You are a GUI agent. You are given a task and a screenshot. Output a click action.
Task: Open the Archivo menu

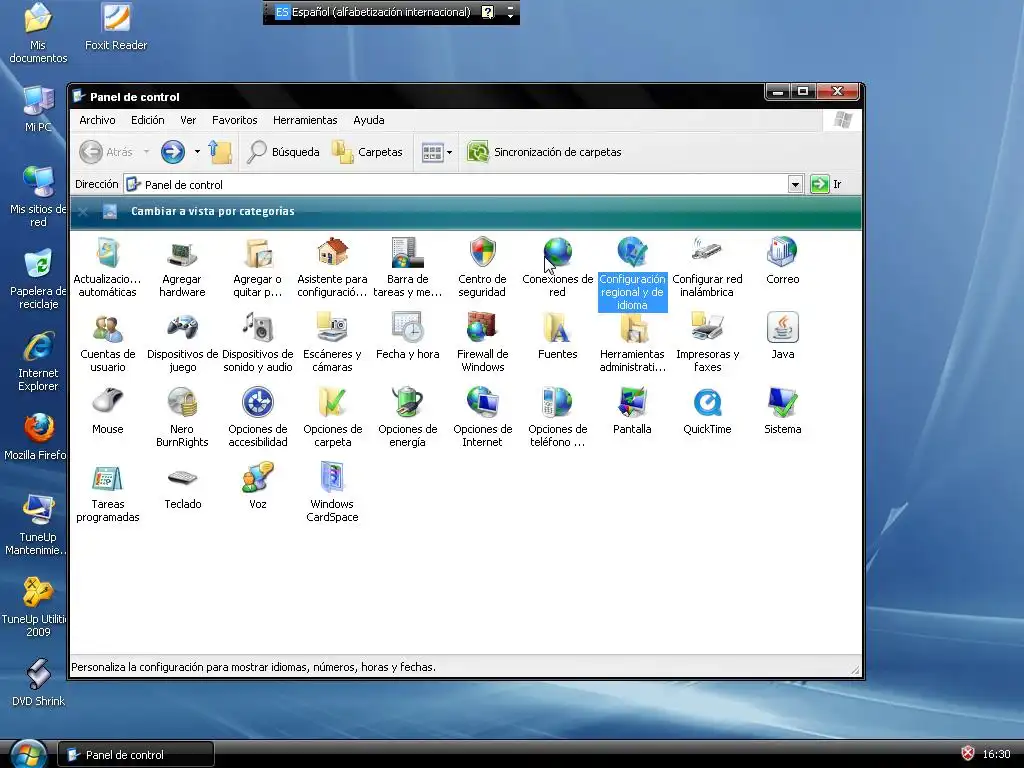pos(97,120)
